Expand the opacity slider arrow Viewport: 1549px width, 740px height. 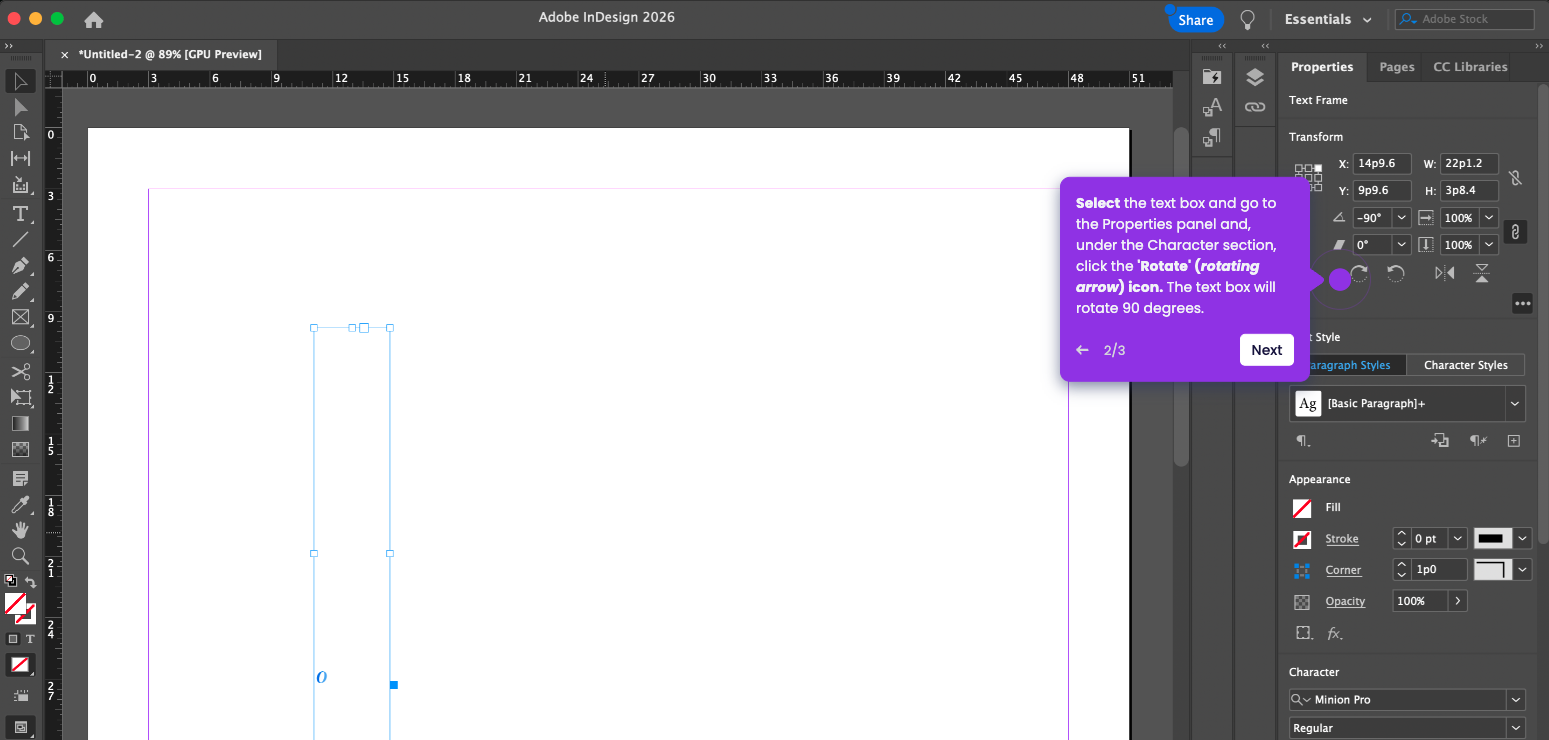point(1457,601)
